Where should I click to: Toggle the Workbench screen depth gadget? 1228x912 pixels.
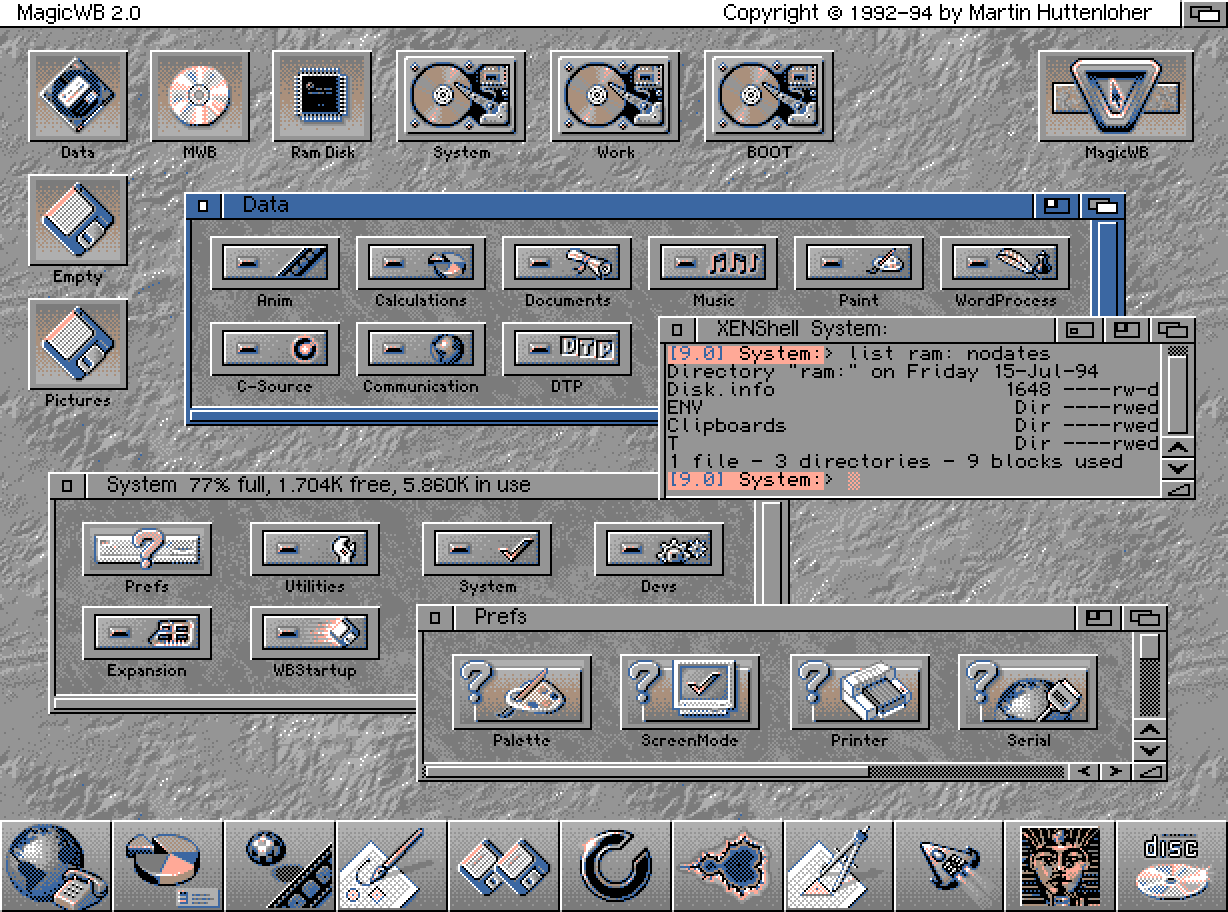1203,13
